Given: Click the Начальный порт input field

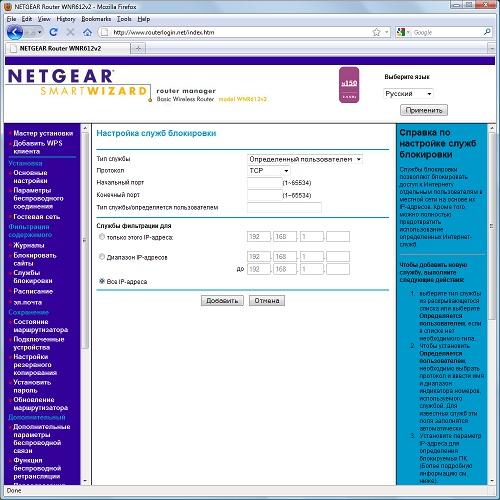Looking at the screenshot, I should coord(265,183).
